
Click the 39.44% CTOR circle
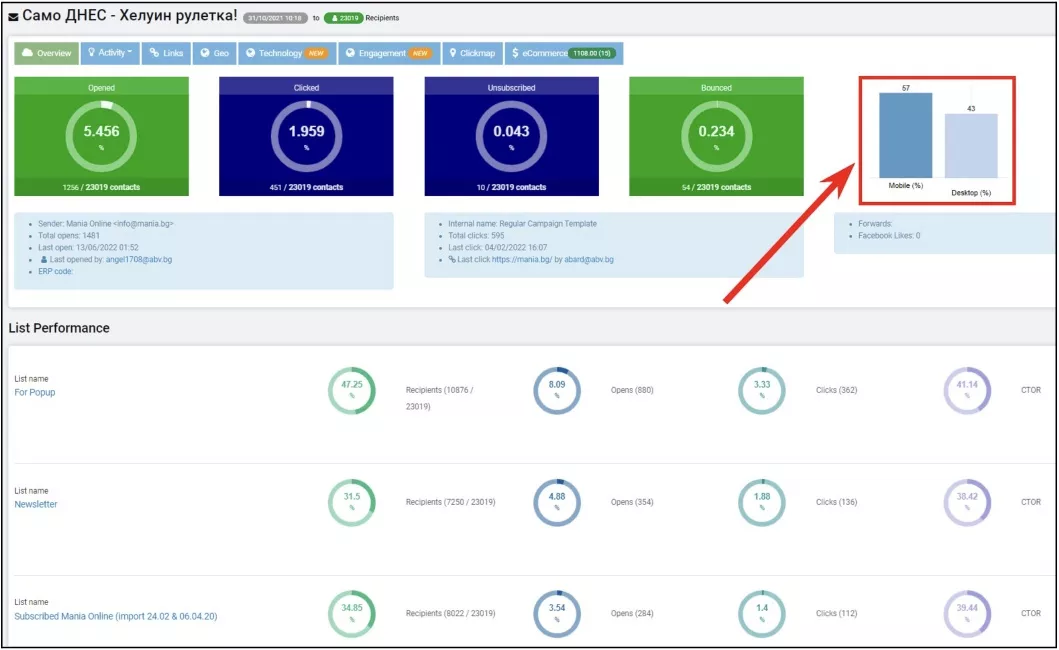pyautogui.click(x=967, y=614)
